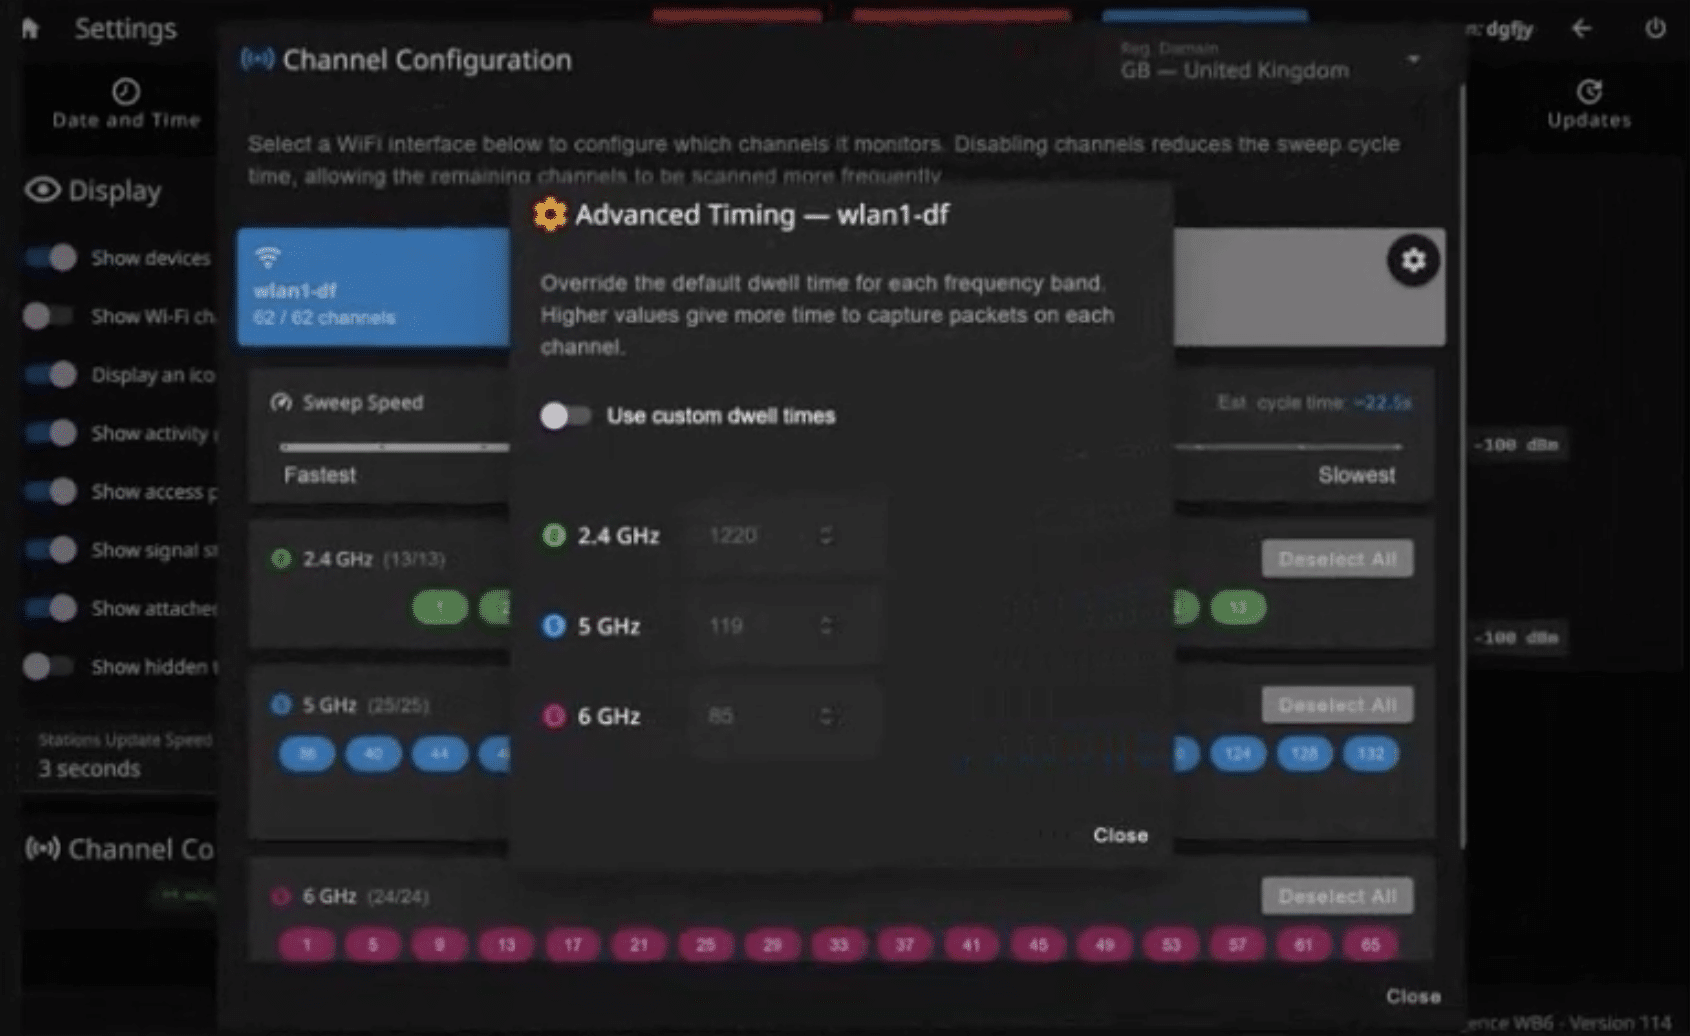Click the back arrow in top bar
Viewport: 1690px width, 1036px height.
coord(1581,28)
